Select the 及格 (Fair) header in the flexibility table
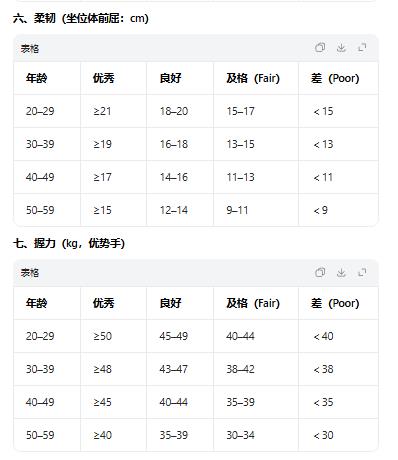This screenshot has height=460, width=398. tap(253, 78)
